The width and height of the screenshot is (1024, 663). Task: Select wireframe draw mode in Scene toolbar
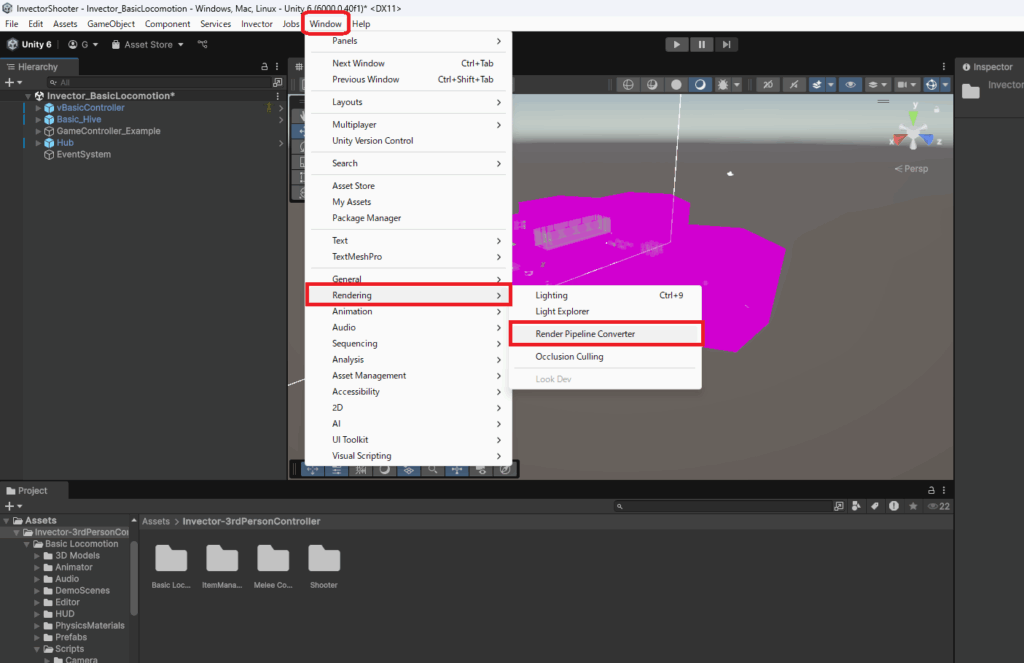628,84
